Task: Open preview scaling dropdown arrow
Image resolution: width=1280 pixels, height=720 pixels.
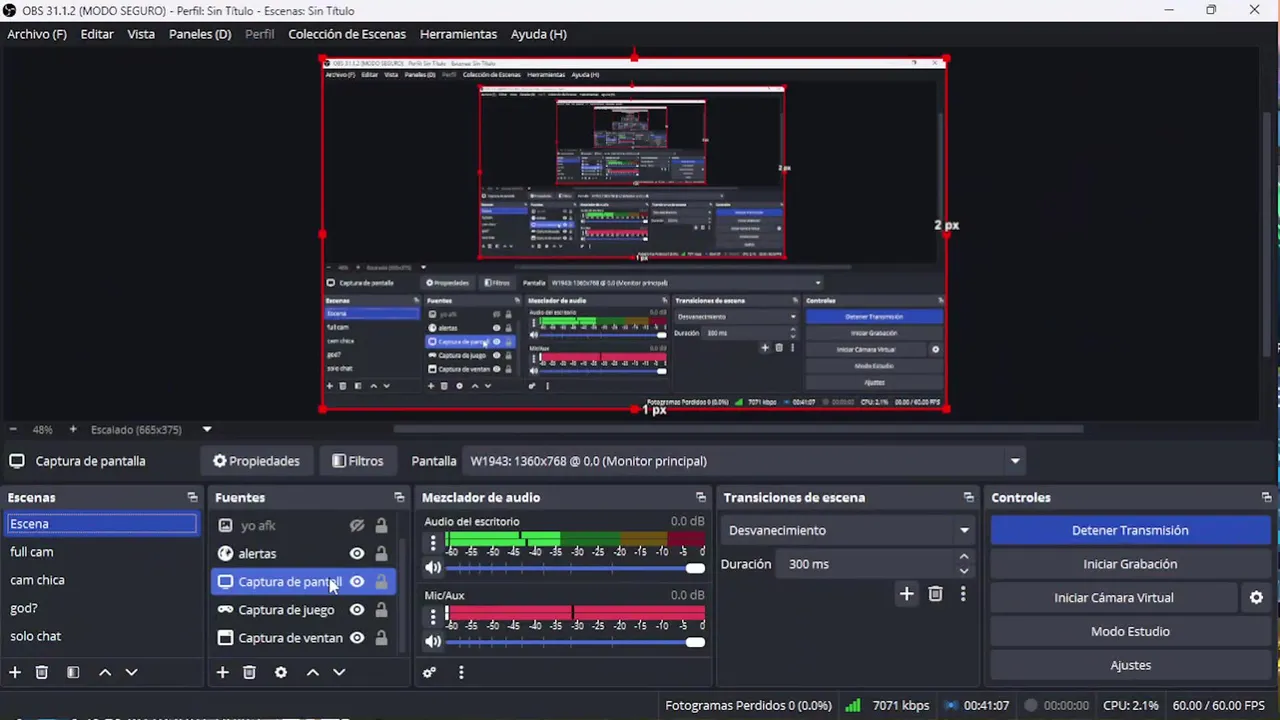Action: point(207,430)
